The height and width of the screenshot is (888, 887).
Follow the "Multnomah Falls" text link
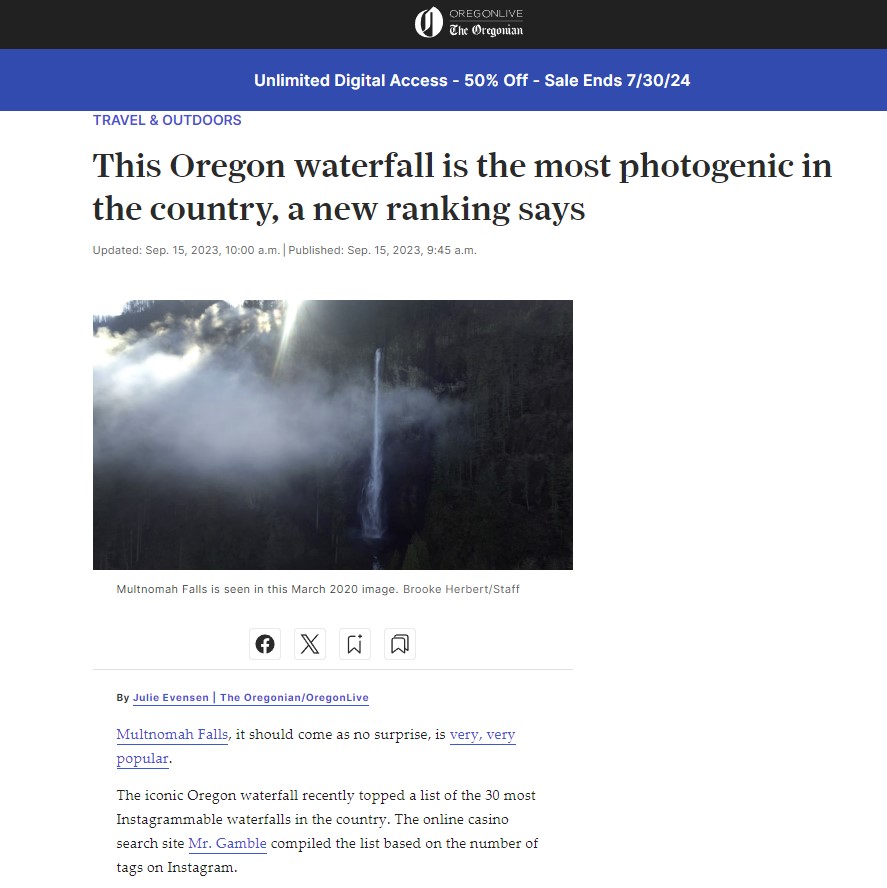point(172,735)
